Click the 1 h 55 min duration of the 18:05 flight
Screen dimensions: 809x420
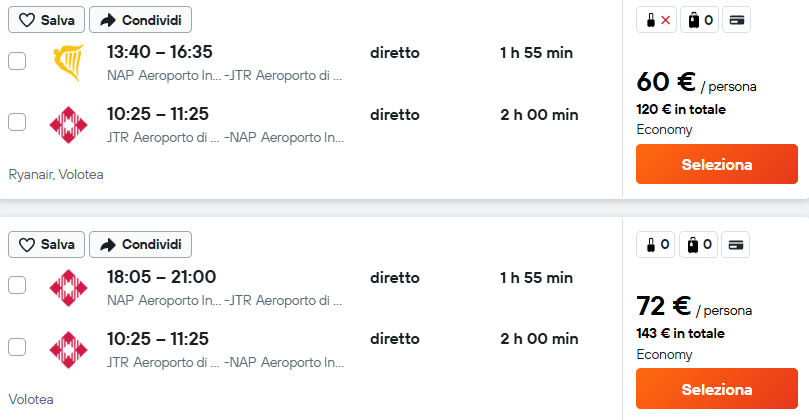point(537,278)
